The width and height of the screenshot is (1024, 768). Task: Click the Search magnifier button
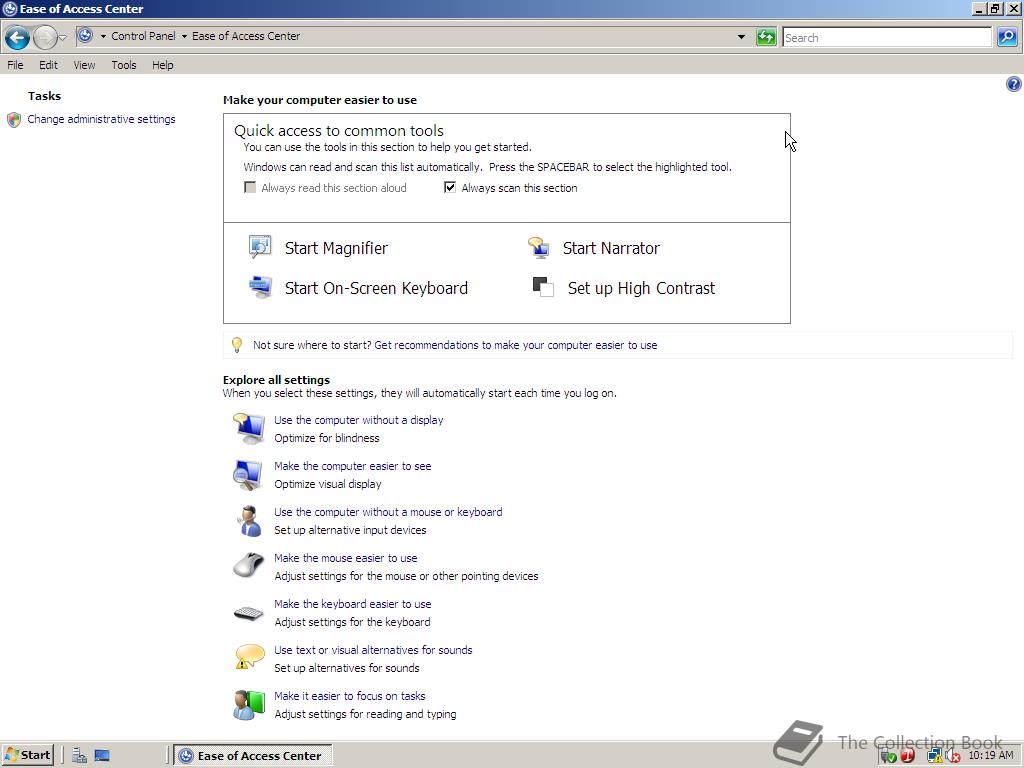click(1007, 37)
